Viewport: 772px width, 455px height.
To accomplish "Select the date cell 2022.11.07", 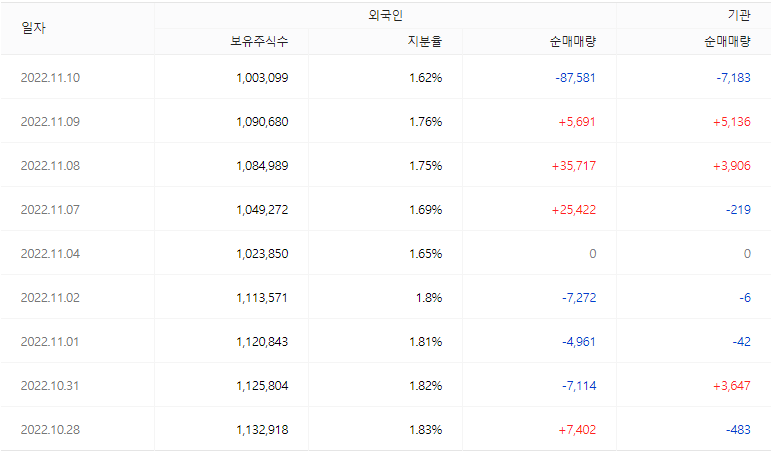I will [x=50, y=210].
